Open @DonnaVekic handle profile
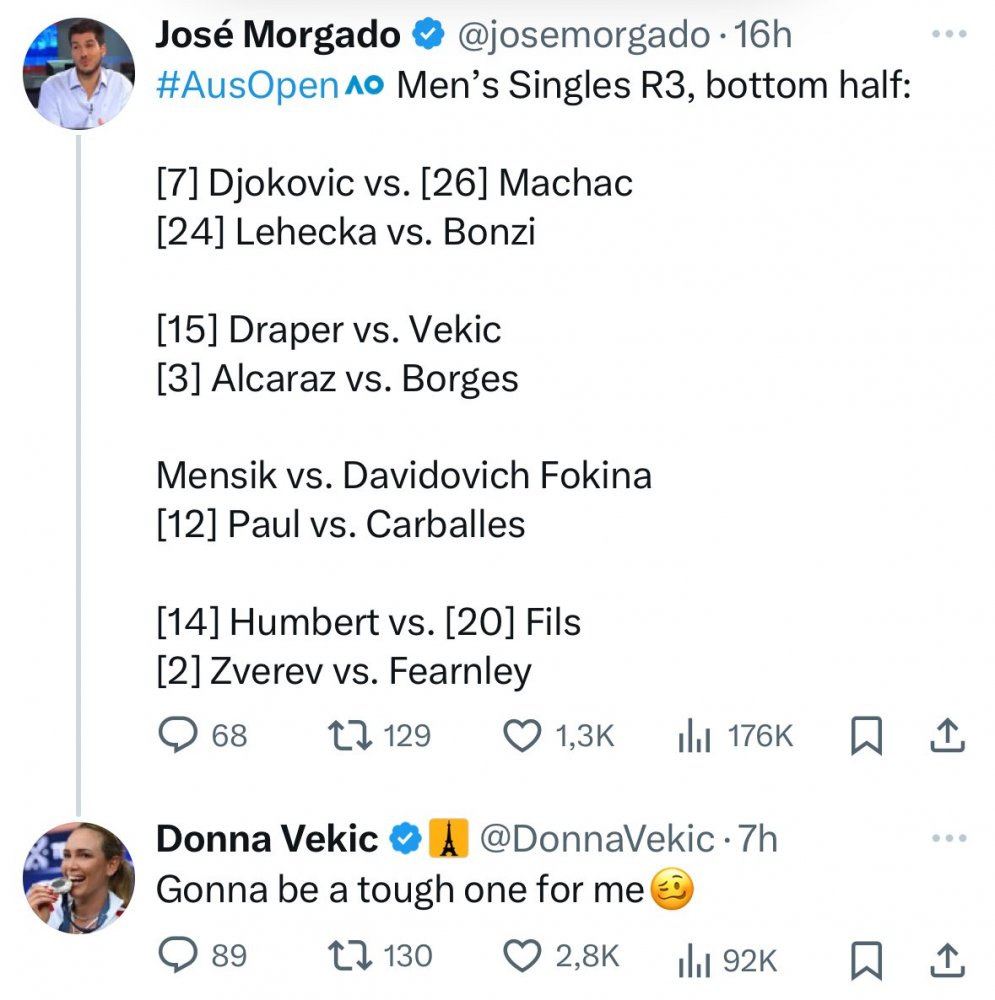 tap(596, 839)
